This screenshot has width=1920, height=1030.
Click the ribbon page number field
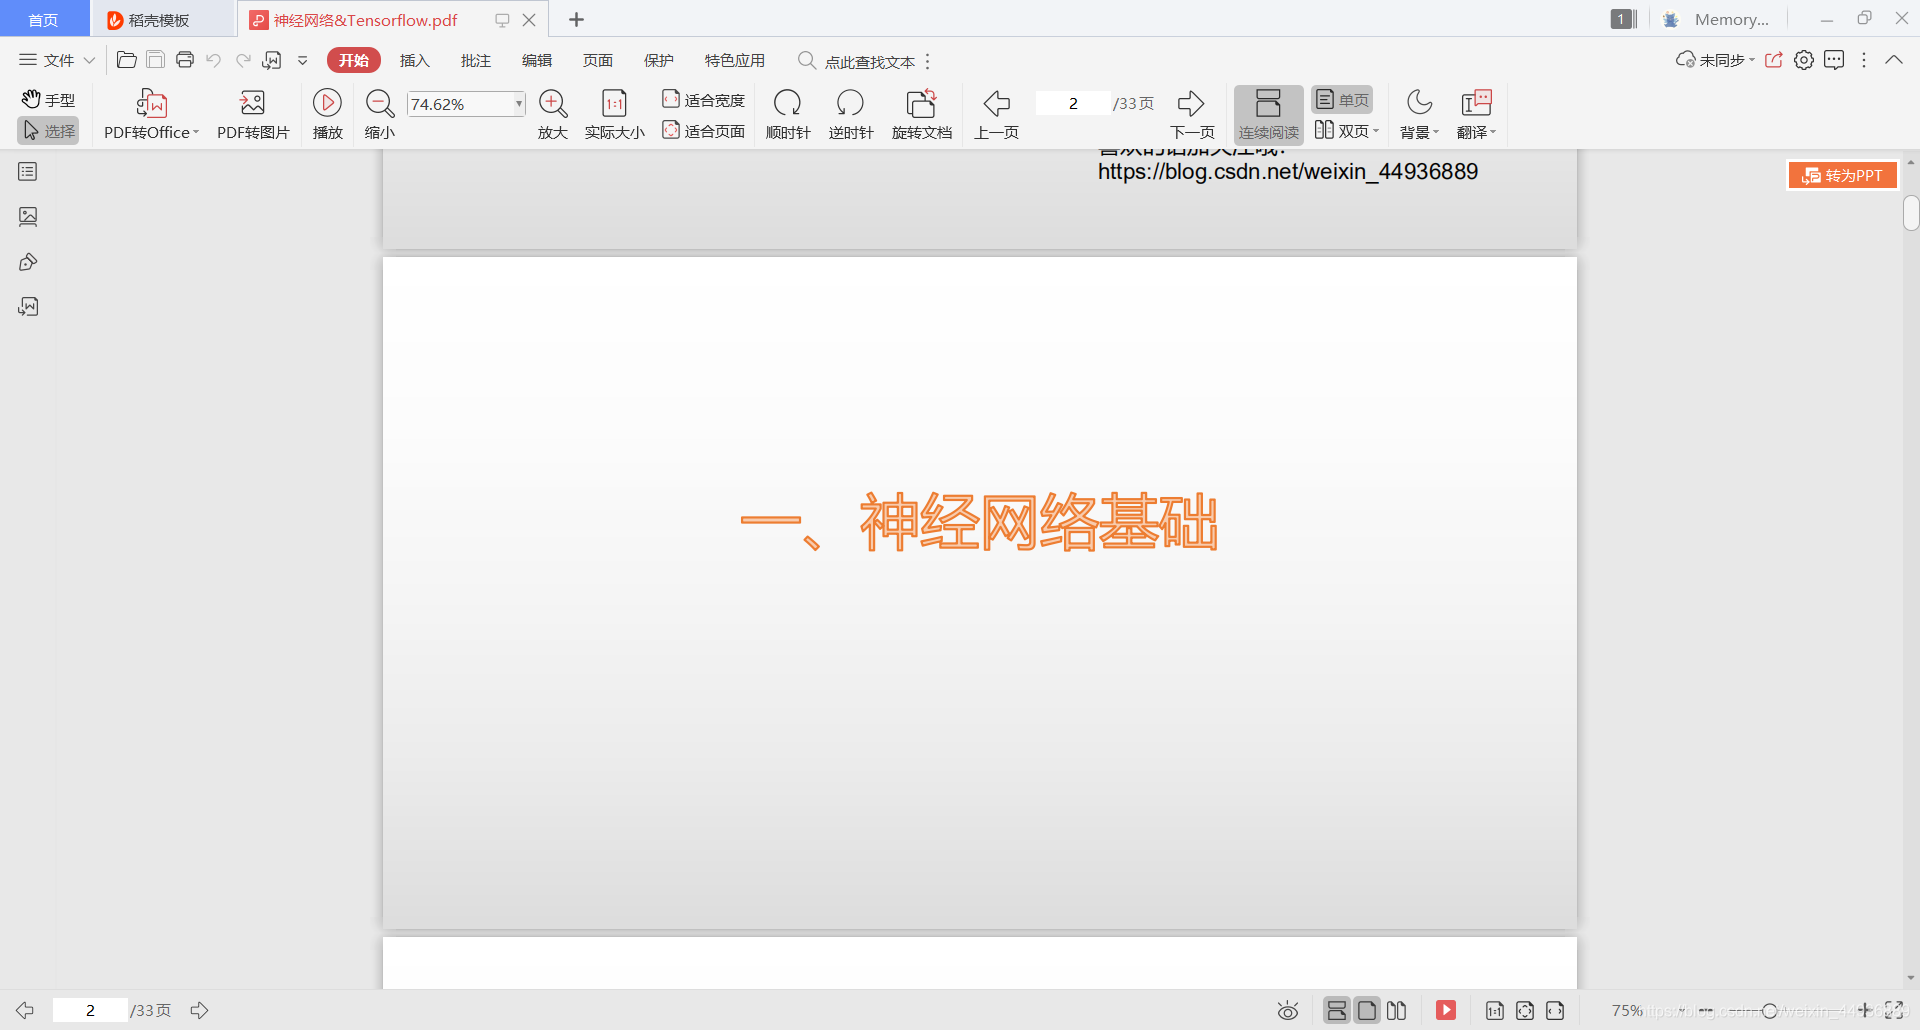point(1073,103)
